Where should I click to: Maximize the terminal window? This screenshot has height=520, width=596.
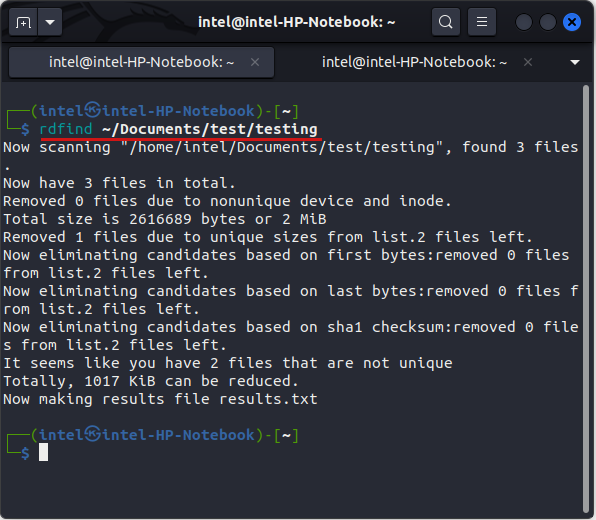[x=548, y=22]
